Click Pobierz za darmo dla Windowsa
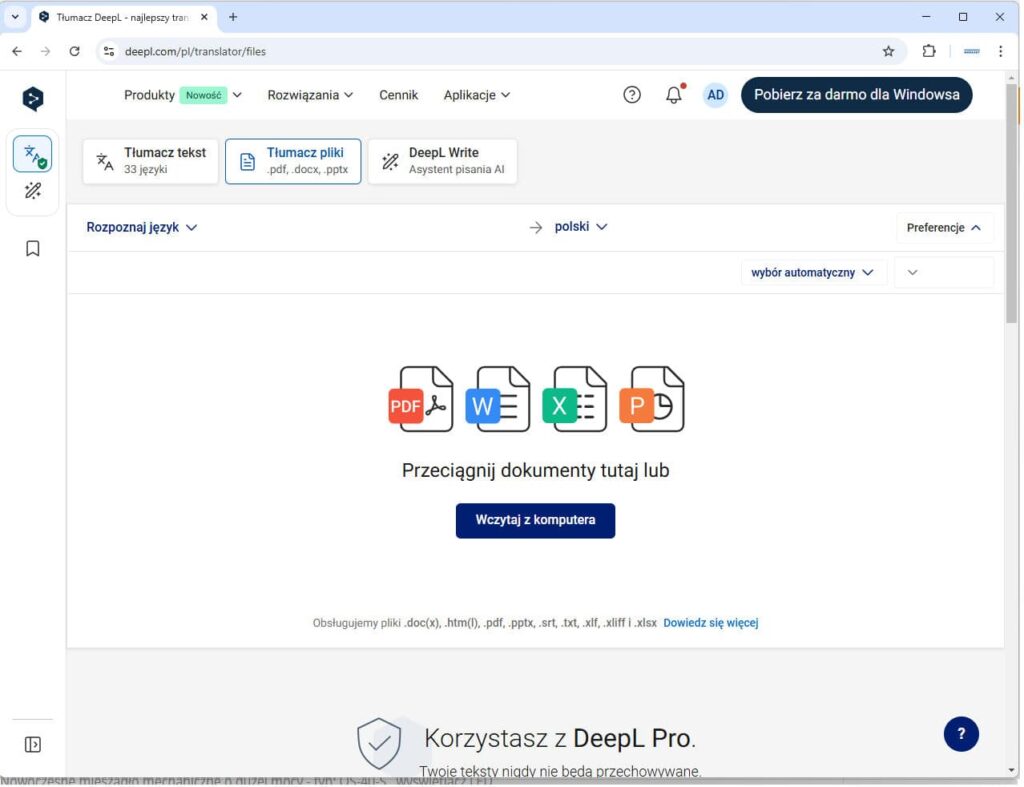 [856, 94]
